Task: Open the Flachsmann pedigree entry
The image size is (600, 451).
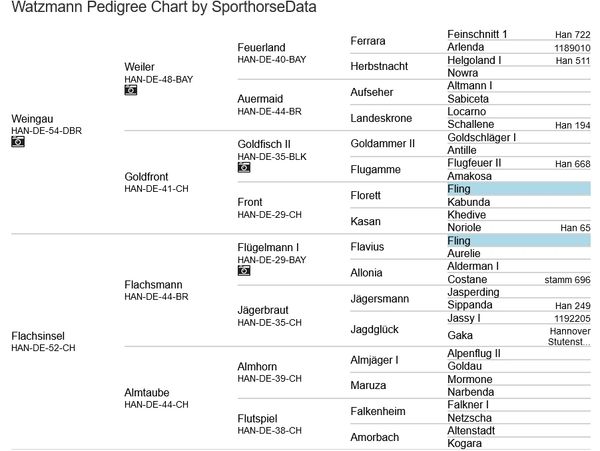Action: tap(156, 284)
